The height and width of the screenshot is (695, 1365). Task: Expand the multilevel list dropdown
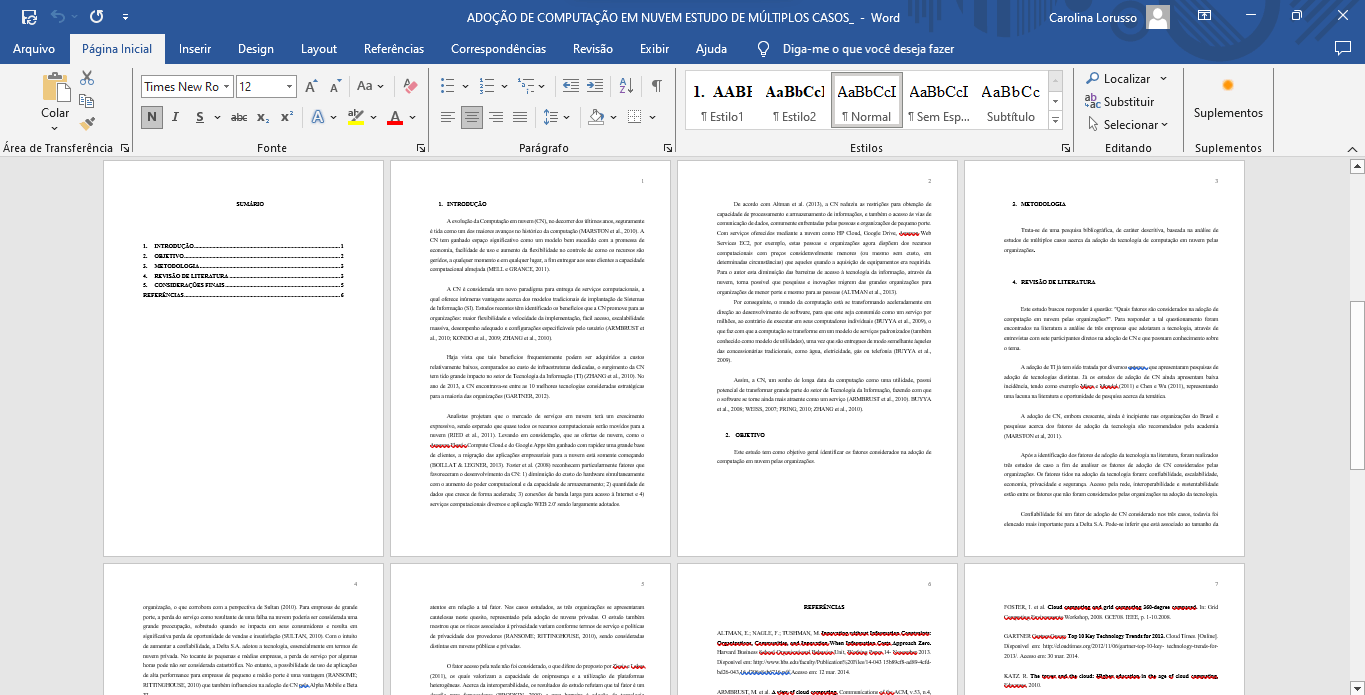pyautogui.click(x=542, y=87)
